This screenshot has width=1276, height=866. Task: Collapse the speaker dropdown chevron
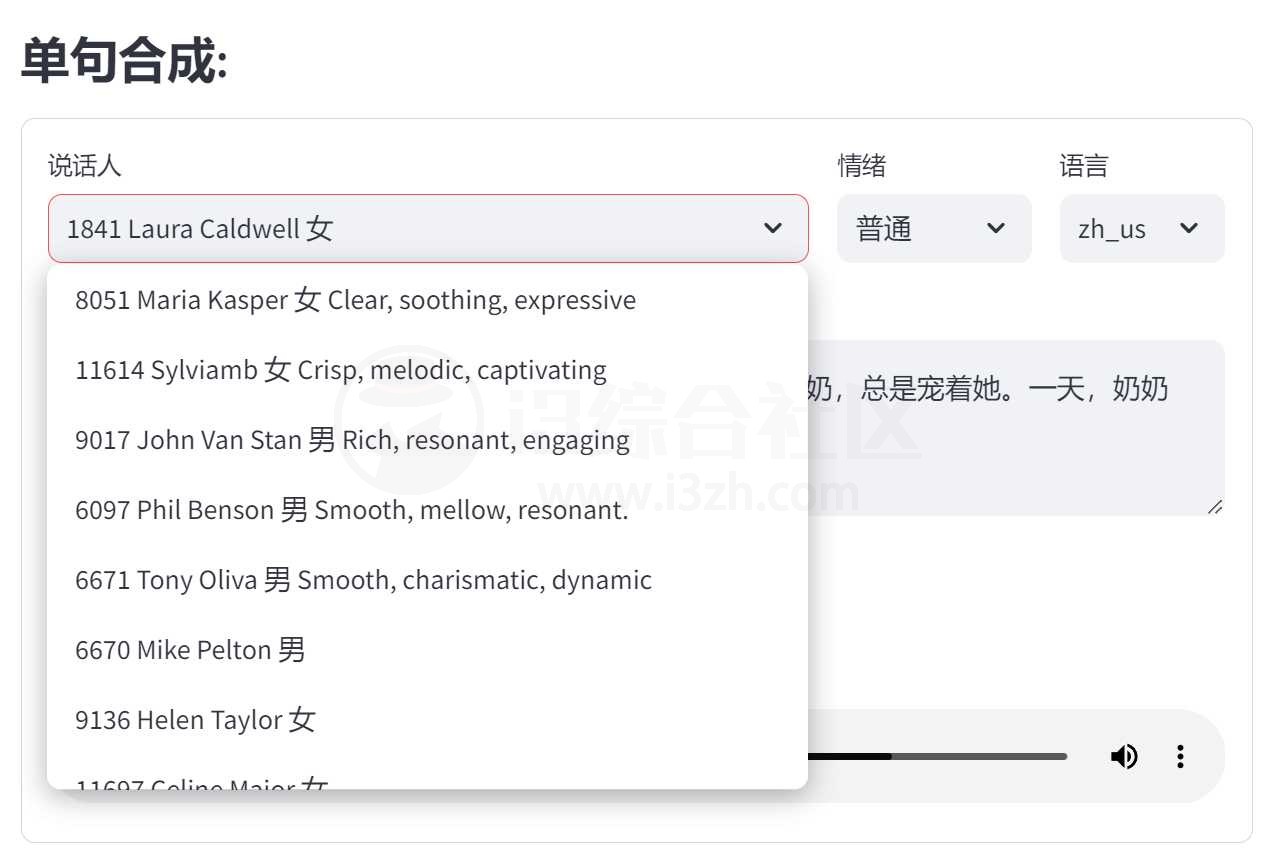[x=773, y=228]
